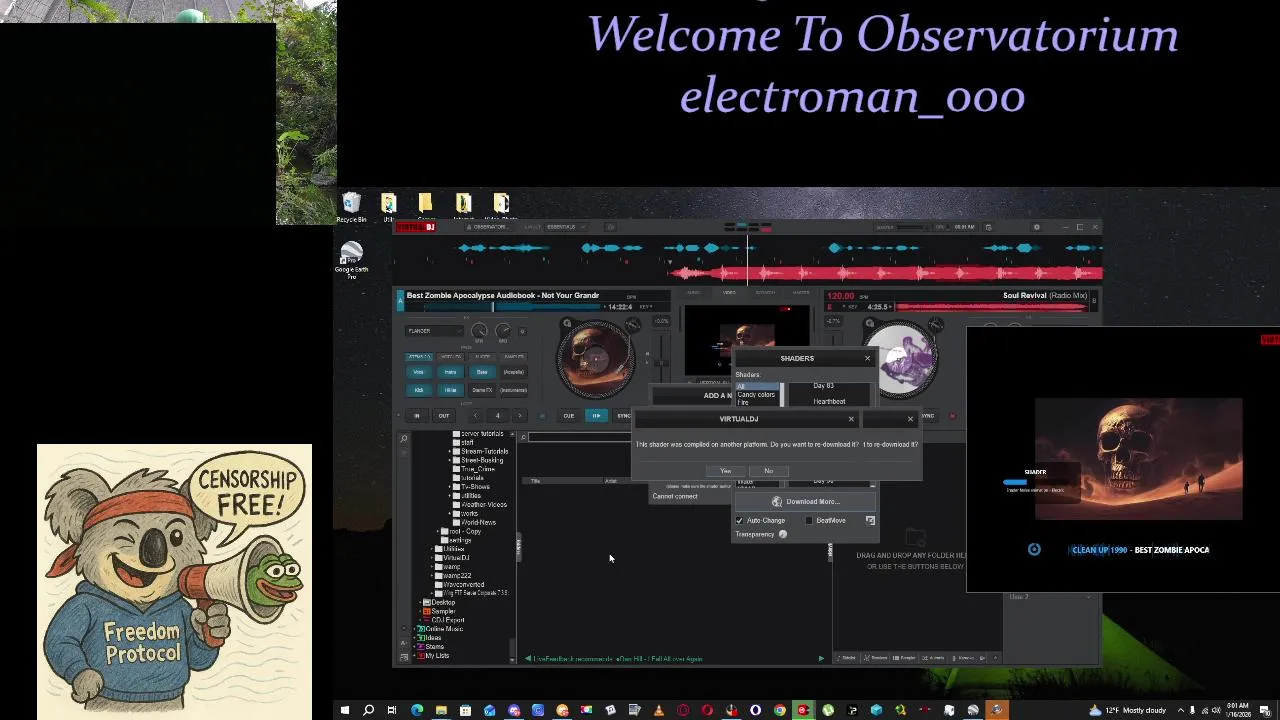
Task: Click the SCRATCH tab in the mixer
Action: [765, 292]
